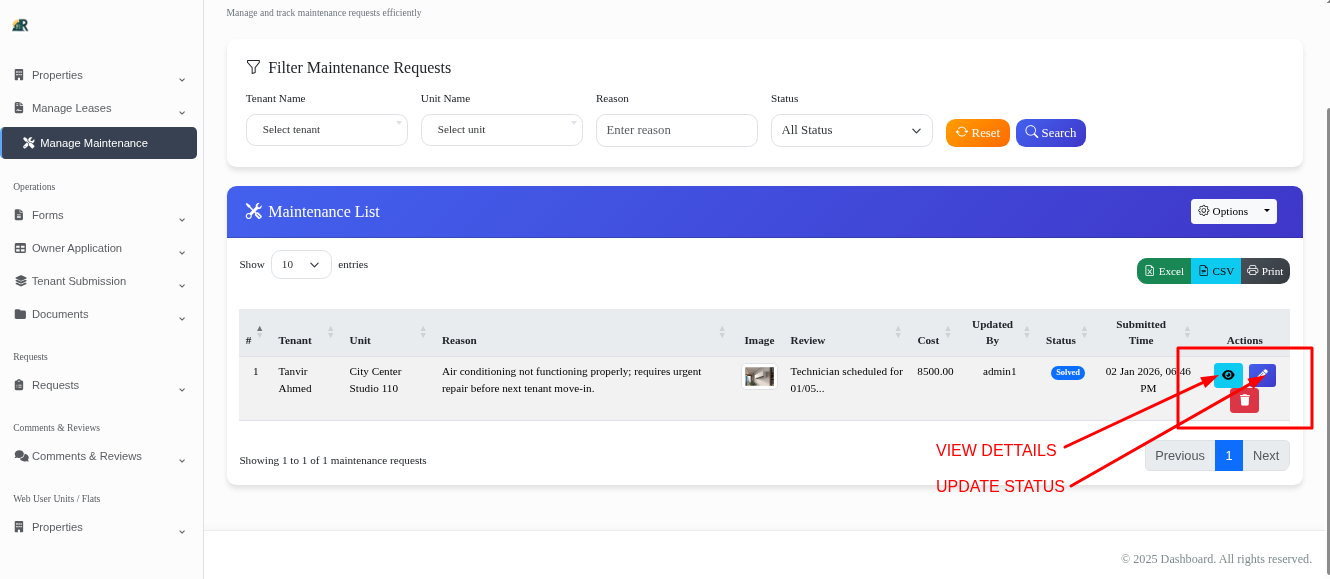The image size is (1330, 579).
Task: Select the Tenant Submission layers icon
Action: [22, 281]
